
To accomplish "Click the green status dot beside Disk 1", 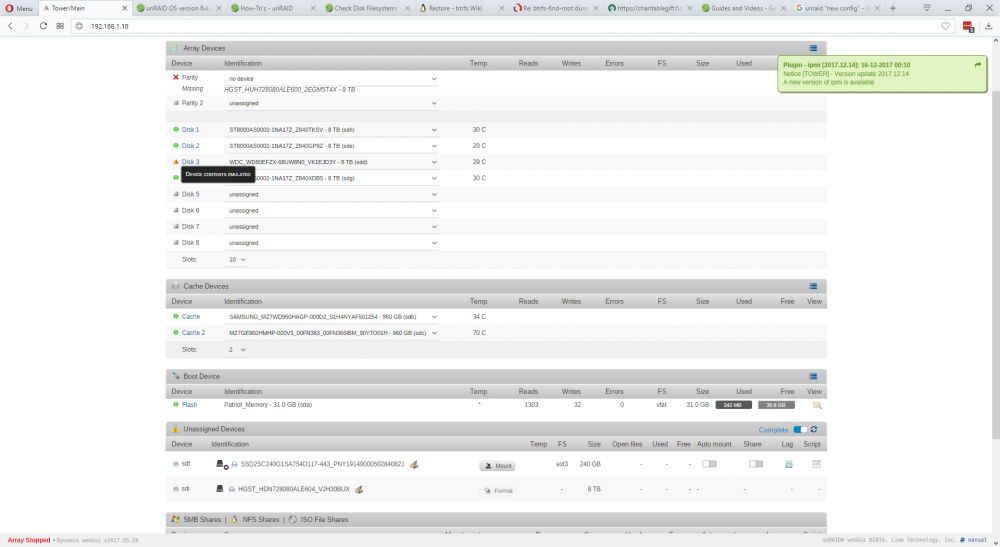I will 176,129.
